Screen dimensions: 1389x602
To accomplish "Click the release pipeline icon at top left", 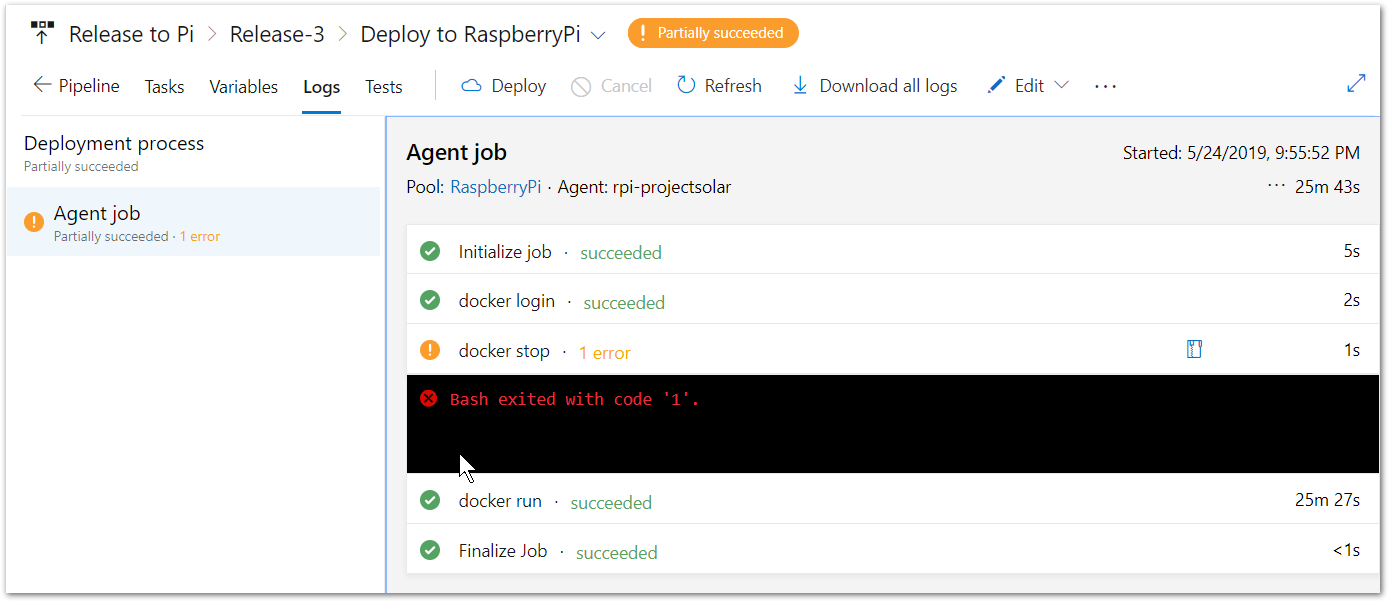I will pyautogui.click(x=42, y=33).
